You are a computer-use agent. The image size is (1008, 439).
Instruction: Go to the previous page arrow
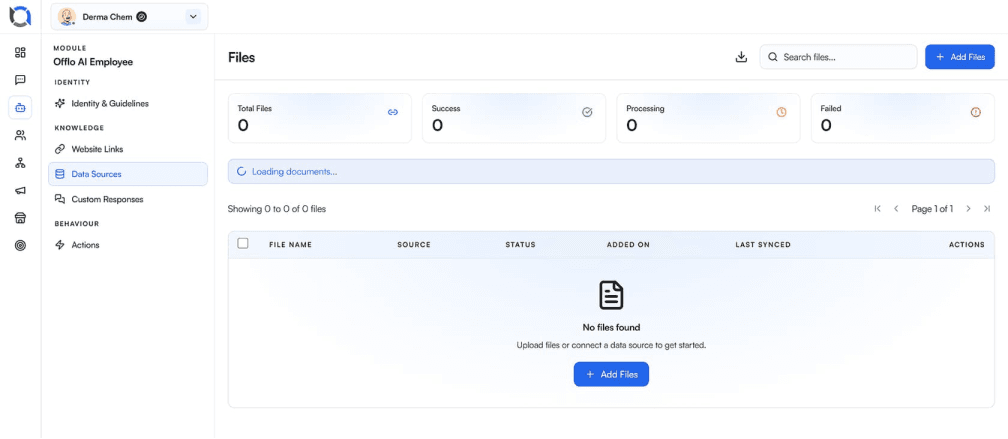pos(896,209)
